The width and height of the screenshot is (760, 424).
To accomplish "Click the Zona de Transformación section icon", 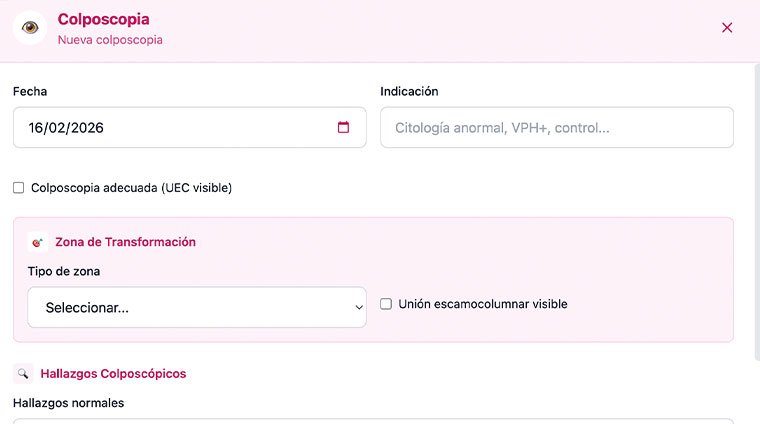I will pyautogui.click(x=38, y=242).
